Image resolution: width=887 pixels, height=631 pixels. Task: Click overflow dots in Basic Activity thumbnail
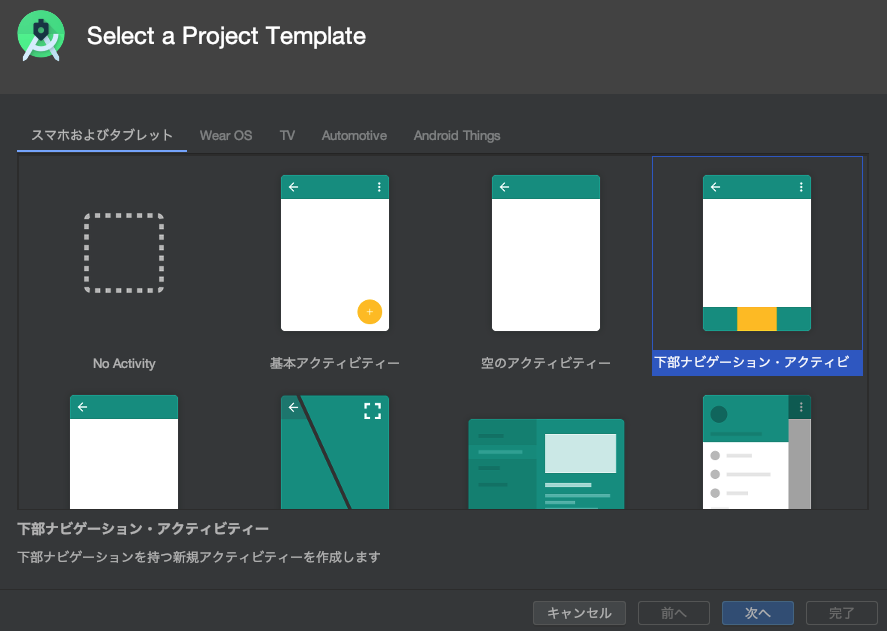pyautogui.click(x=379, y=187)
